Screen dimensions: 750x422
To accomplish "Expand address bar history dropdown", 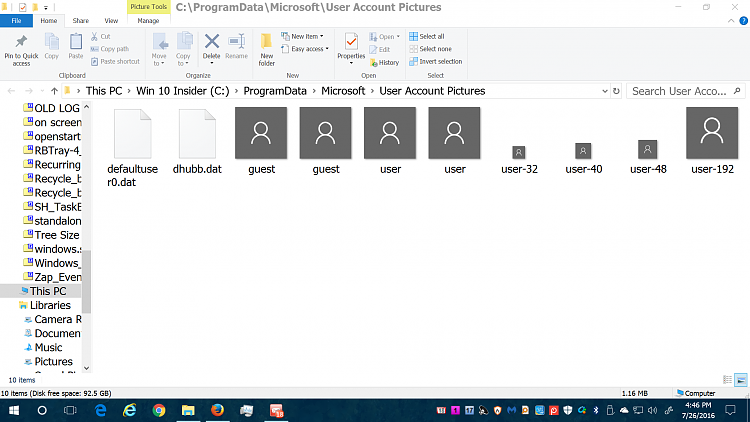I will (x=605, y=91).
